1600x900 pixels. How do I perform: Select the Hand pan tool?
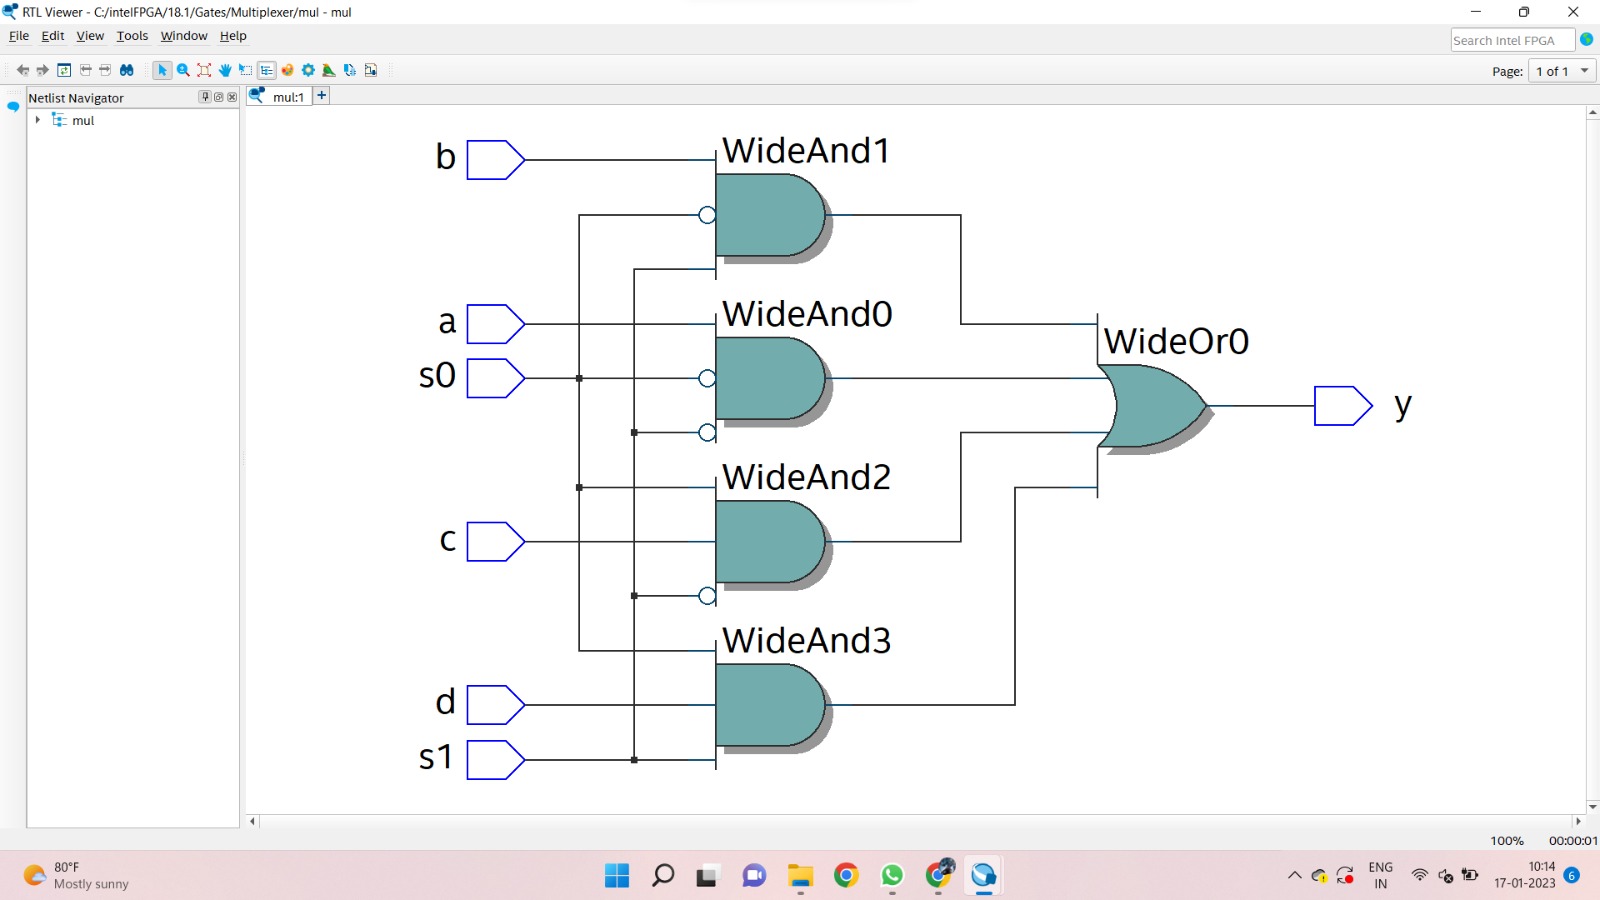coord(225,70)
